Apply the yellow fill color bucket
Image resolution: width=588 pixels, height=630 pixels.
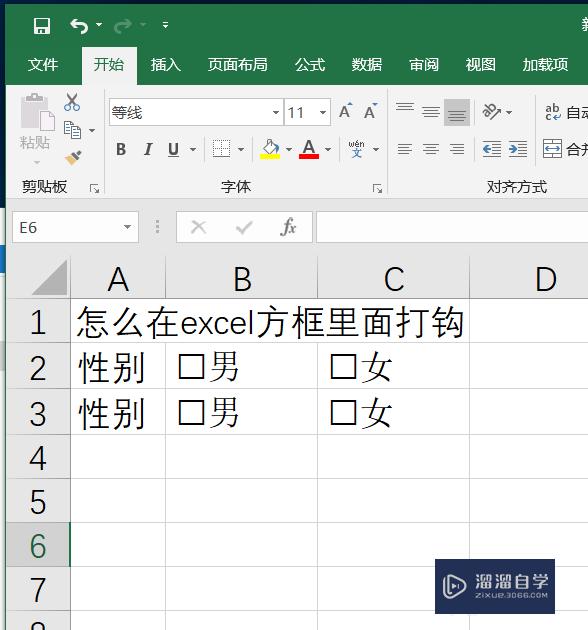270,149
